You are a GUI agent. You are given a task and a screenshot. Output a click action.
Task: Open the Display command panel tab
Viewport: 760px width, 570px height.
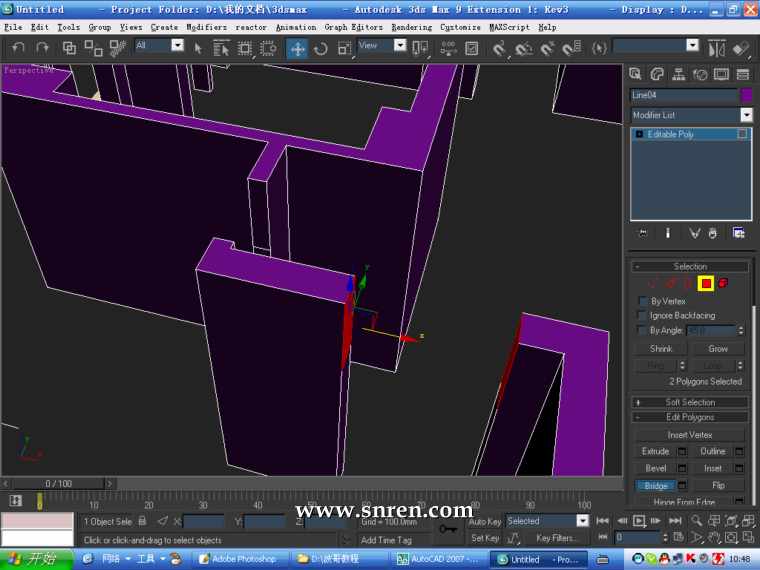721,74
